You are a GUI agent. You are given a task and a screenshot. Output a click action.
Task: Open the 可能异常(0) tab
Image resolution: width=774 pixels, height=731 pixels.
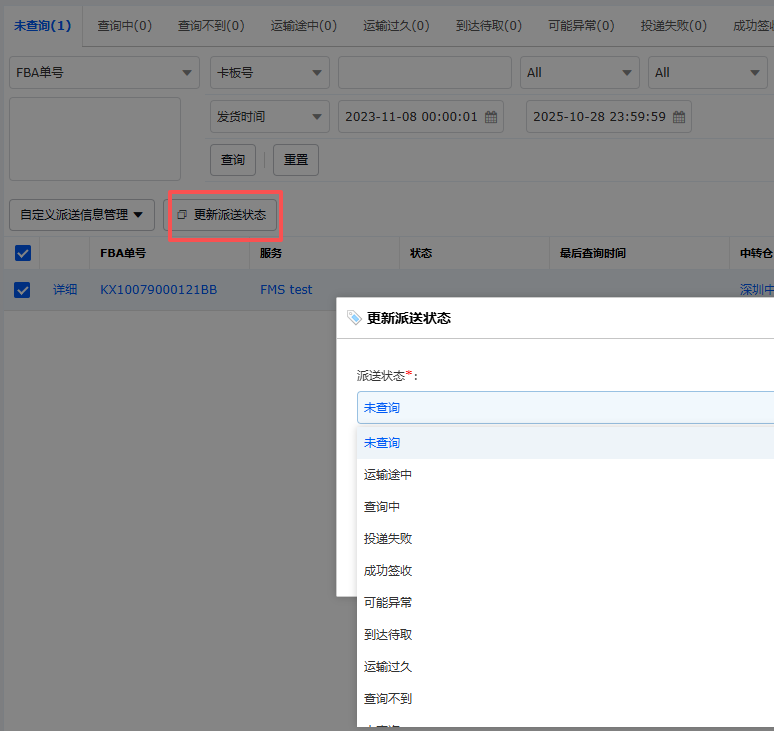tap(581, 26)
